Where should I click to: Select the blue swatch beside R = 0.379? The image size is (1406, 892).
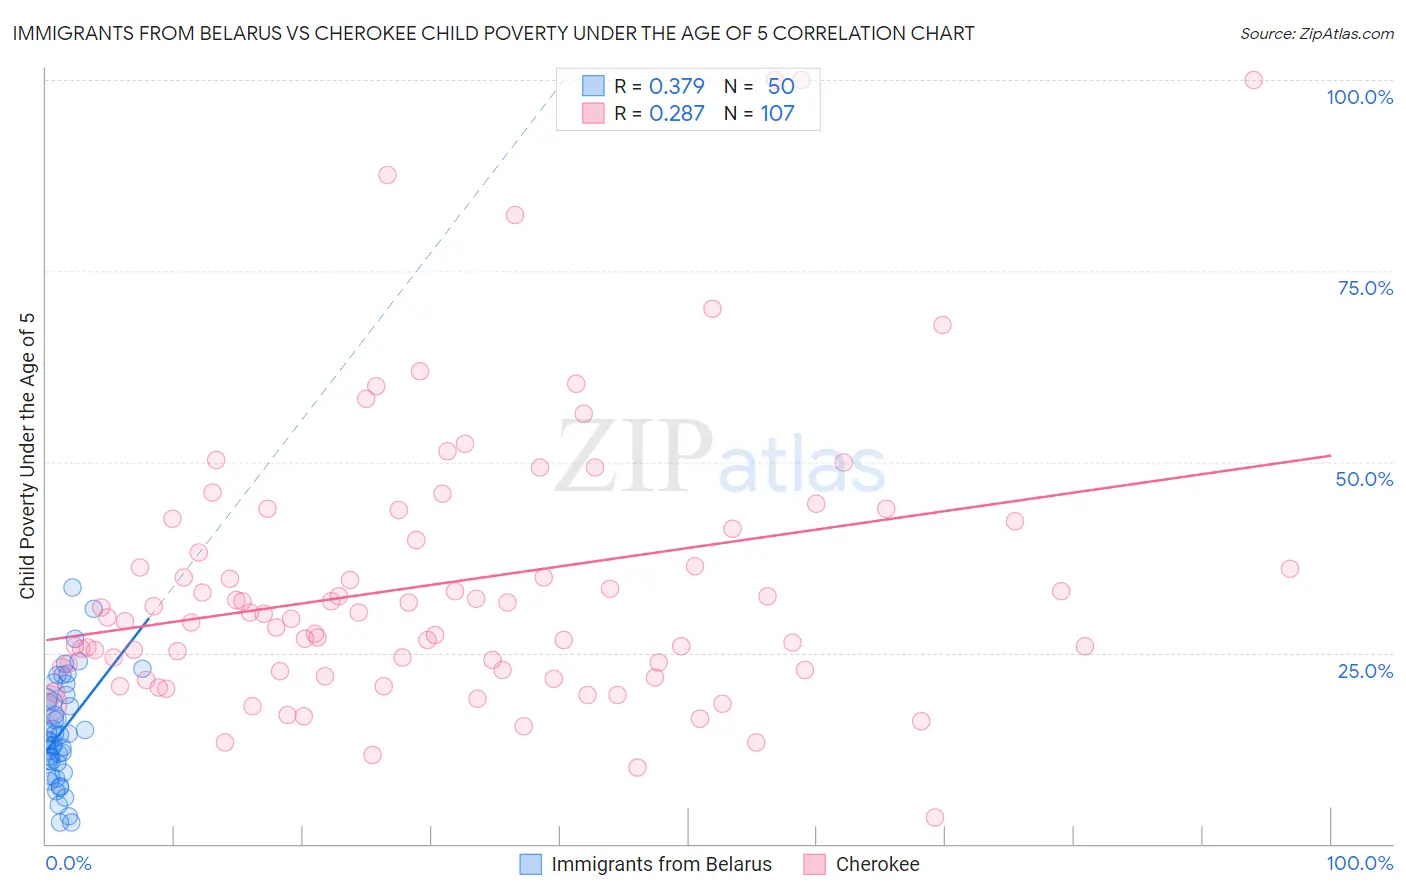click(x=593, y=86)
